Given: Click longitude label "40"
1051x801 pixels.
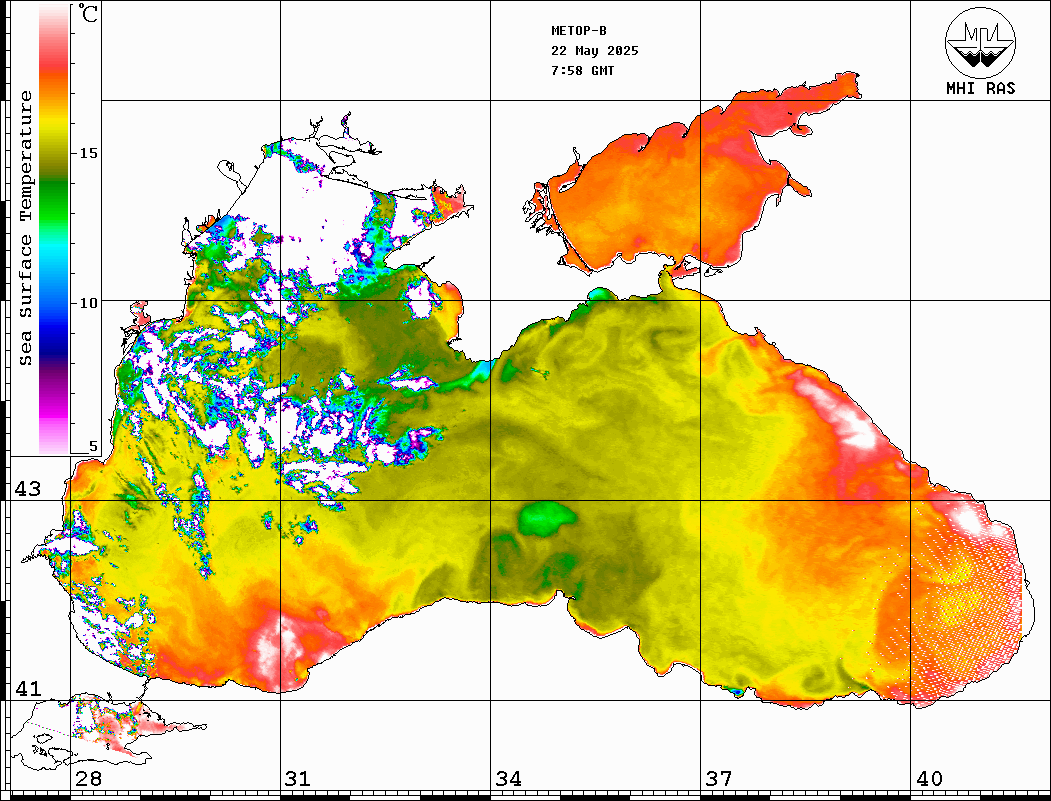Looking at the screenshot, I should tap(929, 778).
